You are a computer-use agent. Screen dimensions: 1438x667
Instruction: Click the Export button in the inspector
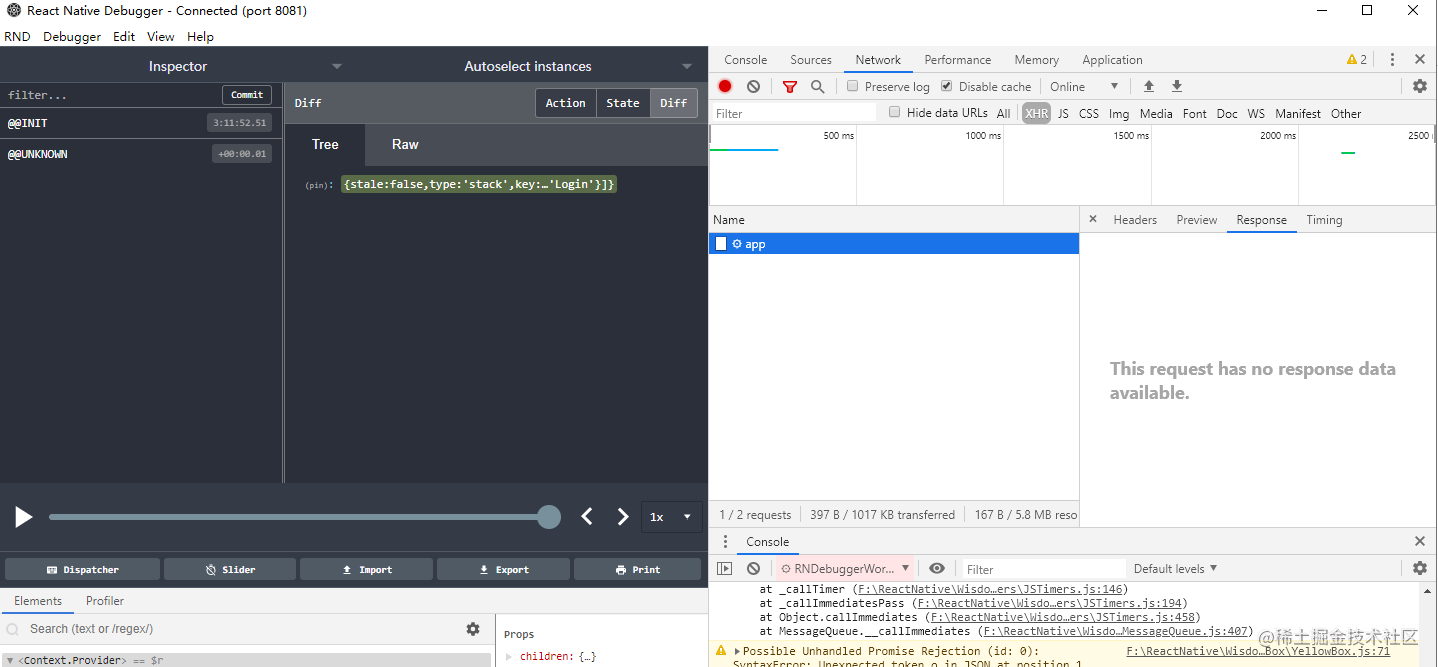[503, 568]
